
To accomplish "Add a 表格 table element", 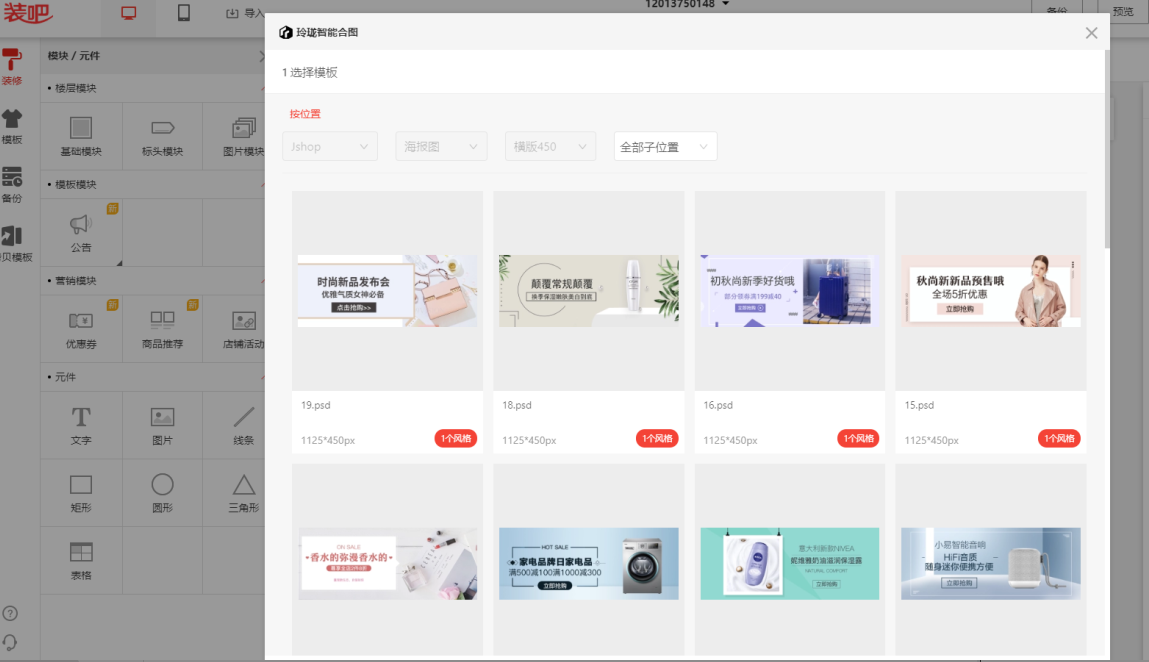I will pyautogui.click(x=81, y=561).
